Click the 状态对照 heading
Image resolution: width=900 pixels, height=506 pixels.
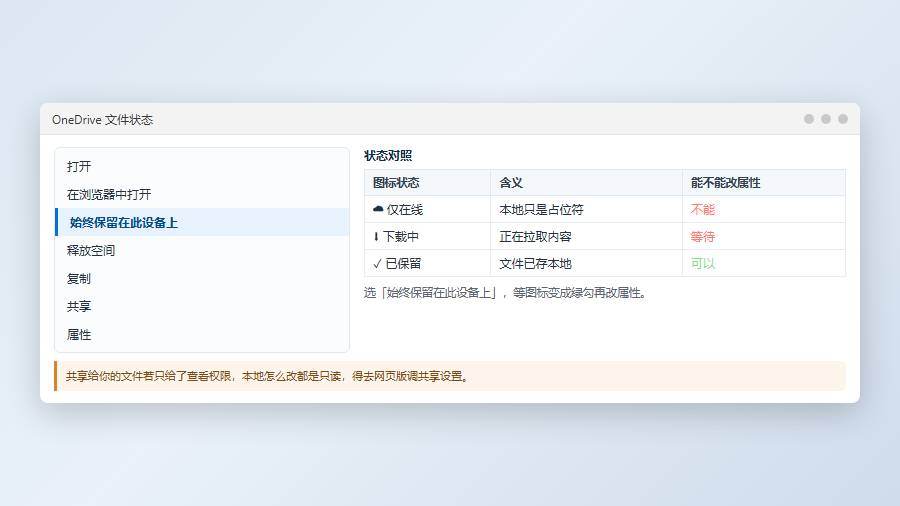click(388, 155)
